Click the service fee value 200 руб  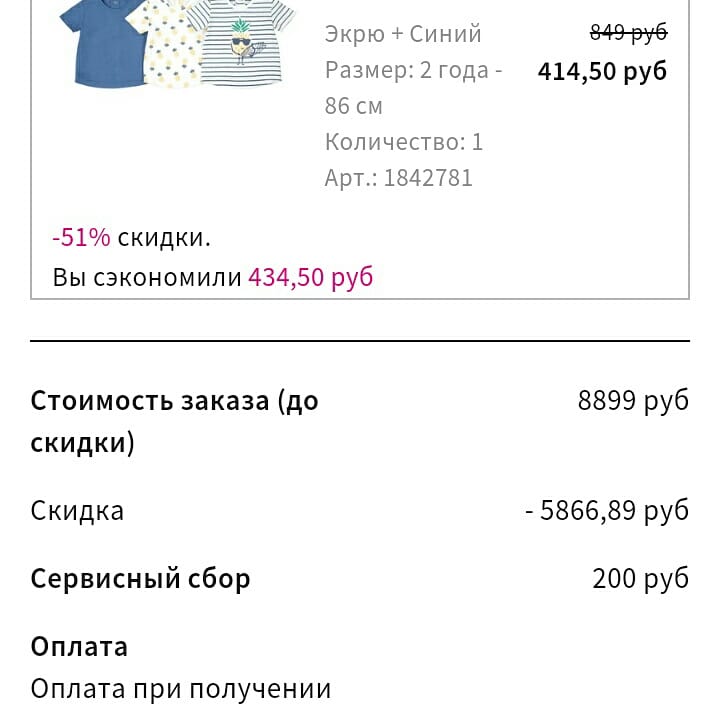640,579
